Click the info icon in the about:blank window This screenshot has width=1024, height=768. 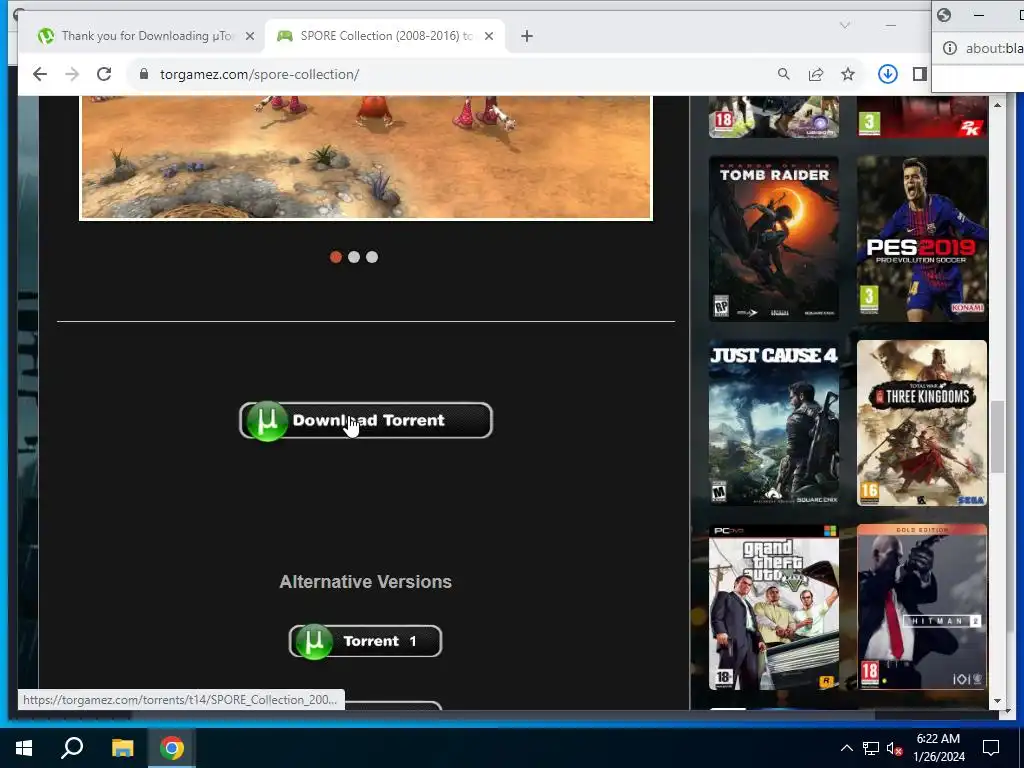(950, 48)
